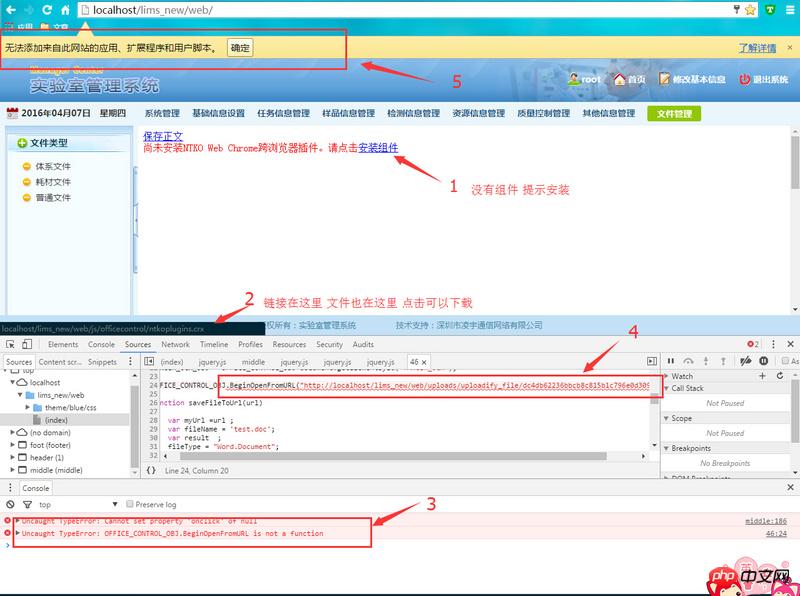Switch to the Elements panel tab
Screen dimensions: 800x596
point(63,344)
